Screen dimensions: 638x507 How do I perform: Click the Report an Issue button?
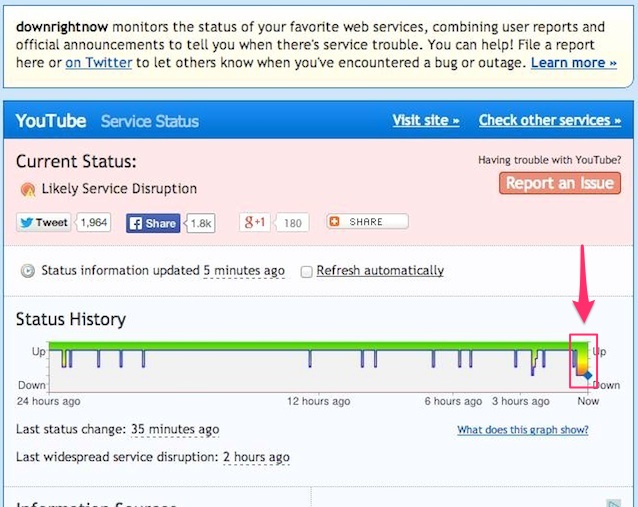tap(560, 184)
